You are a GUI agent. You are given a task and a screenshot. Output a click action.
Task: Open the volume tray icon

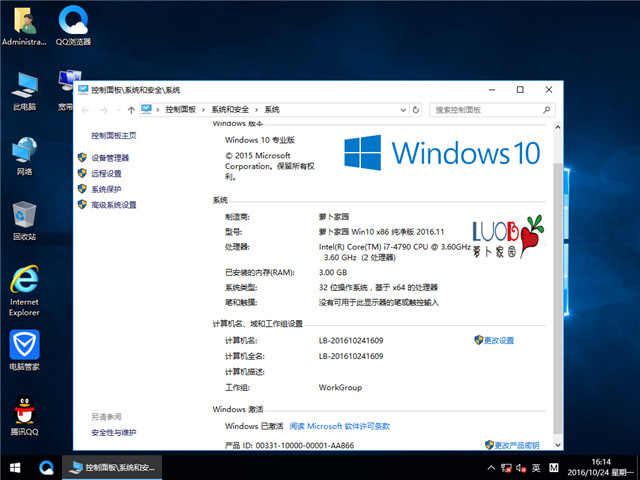pyautogui.click(x=521, y=468)
